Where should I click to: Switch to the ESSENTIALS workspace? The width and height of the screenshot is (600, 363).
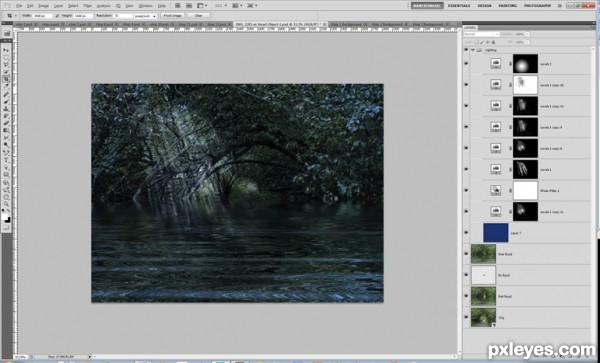(459, 6)
